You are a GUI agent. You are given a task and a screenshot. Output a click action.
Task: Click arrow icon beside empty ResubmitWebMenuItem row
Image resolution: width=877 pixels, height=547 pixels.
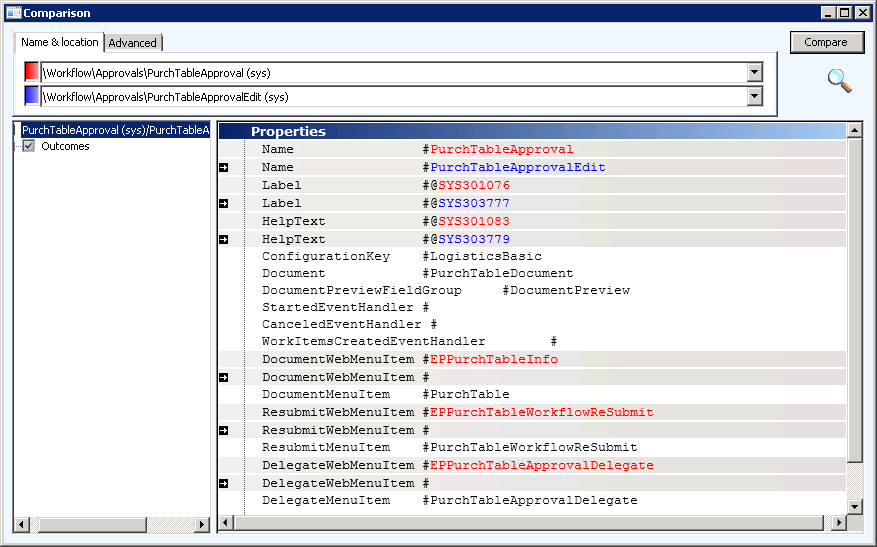(x=224, y=431)
